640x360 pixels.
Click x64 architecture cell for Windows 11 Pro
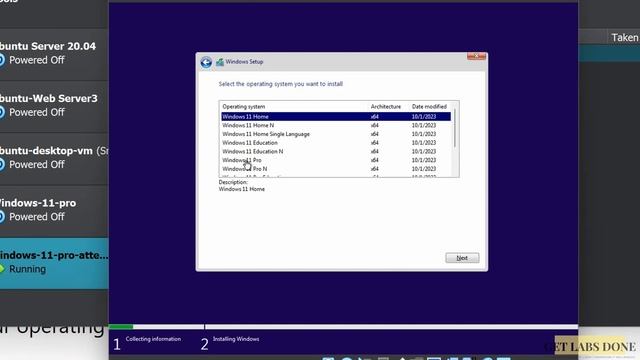point(375,160)
